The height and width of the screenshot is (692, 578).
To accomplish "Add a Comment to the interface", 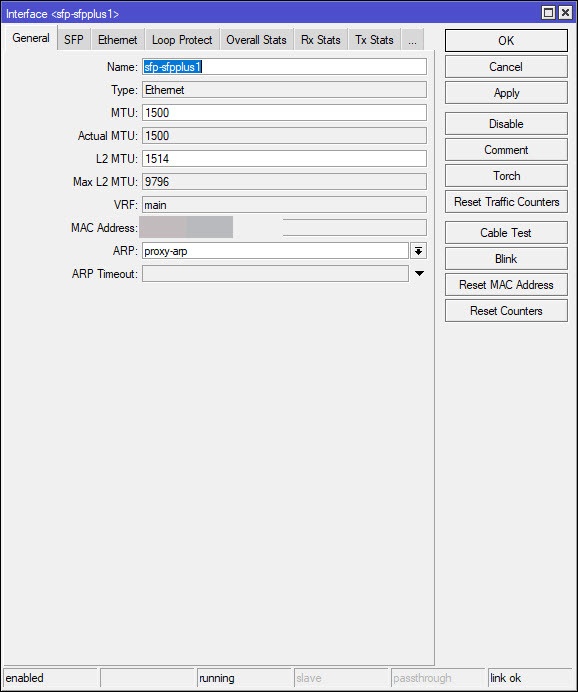I will pyautogui.click(x=506, y=150).
